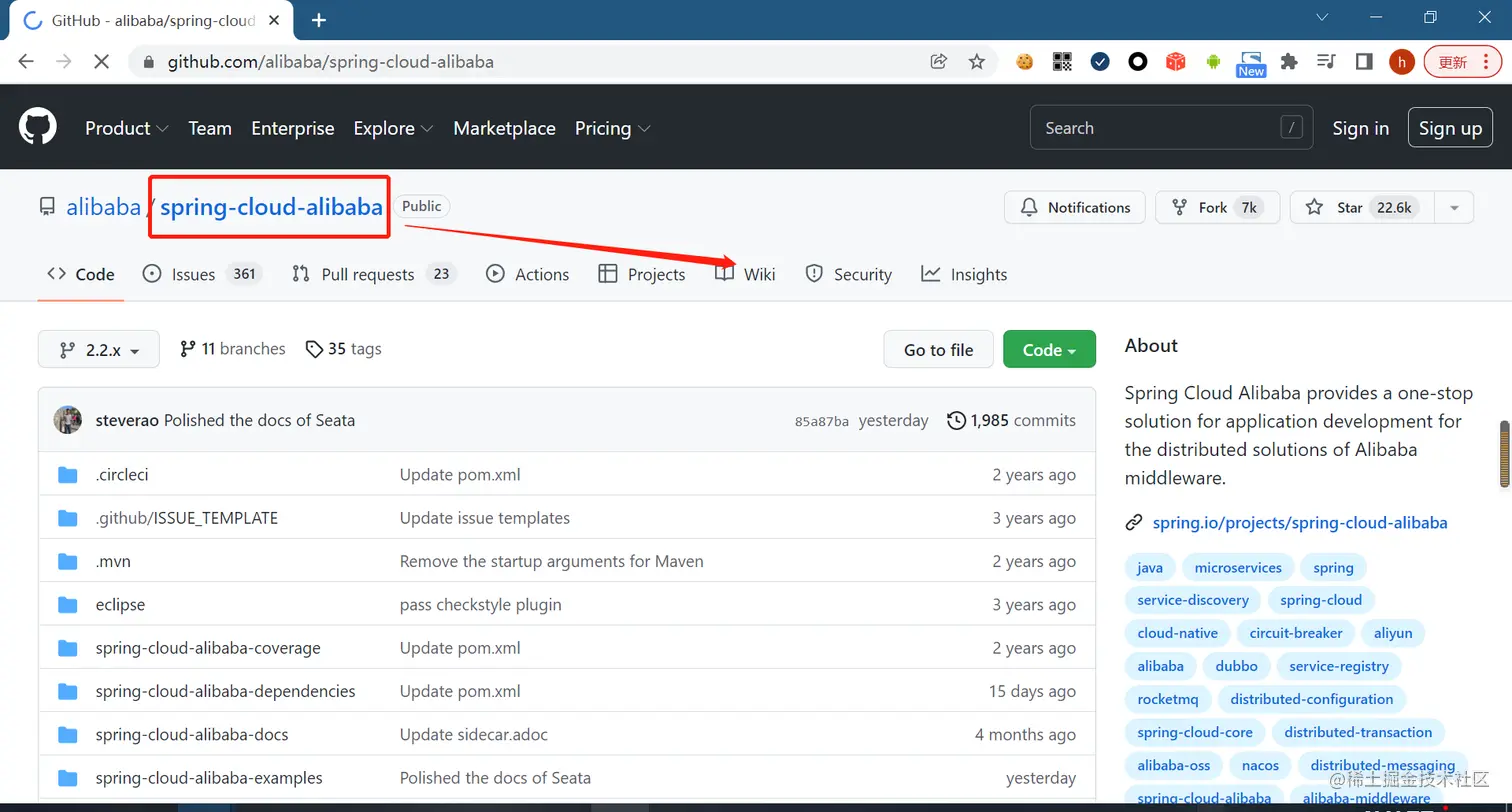Click the user profile avatar 'h'

(x=1402, y=62)
